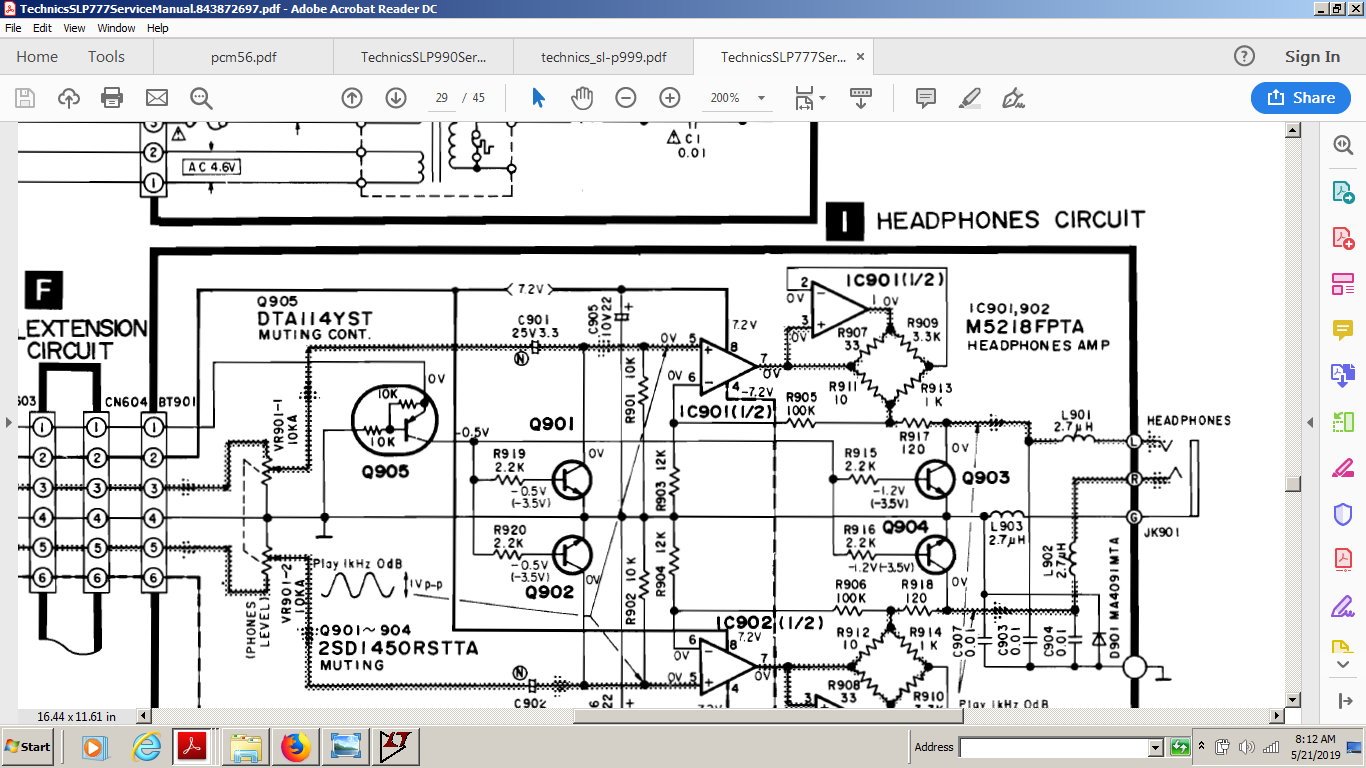Image resolution: width=1366 pixels, height=768 pixels.
Task: Go to Home view
Action: pyautogui.click(x=37, y=57)
